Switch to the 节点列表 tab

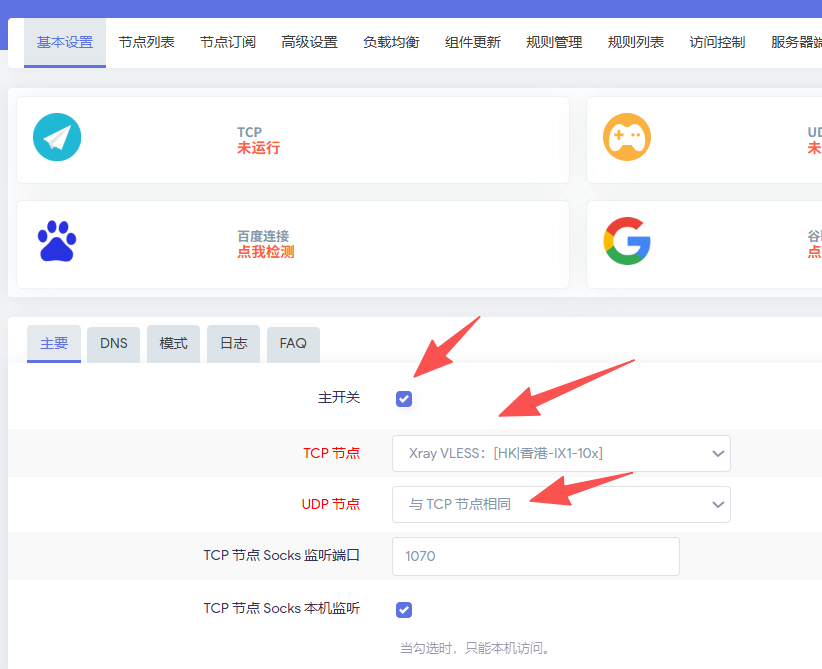[x=146, y=42]
